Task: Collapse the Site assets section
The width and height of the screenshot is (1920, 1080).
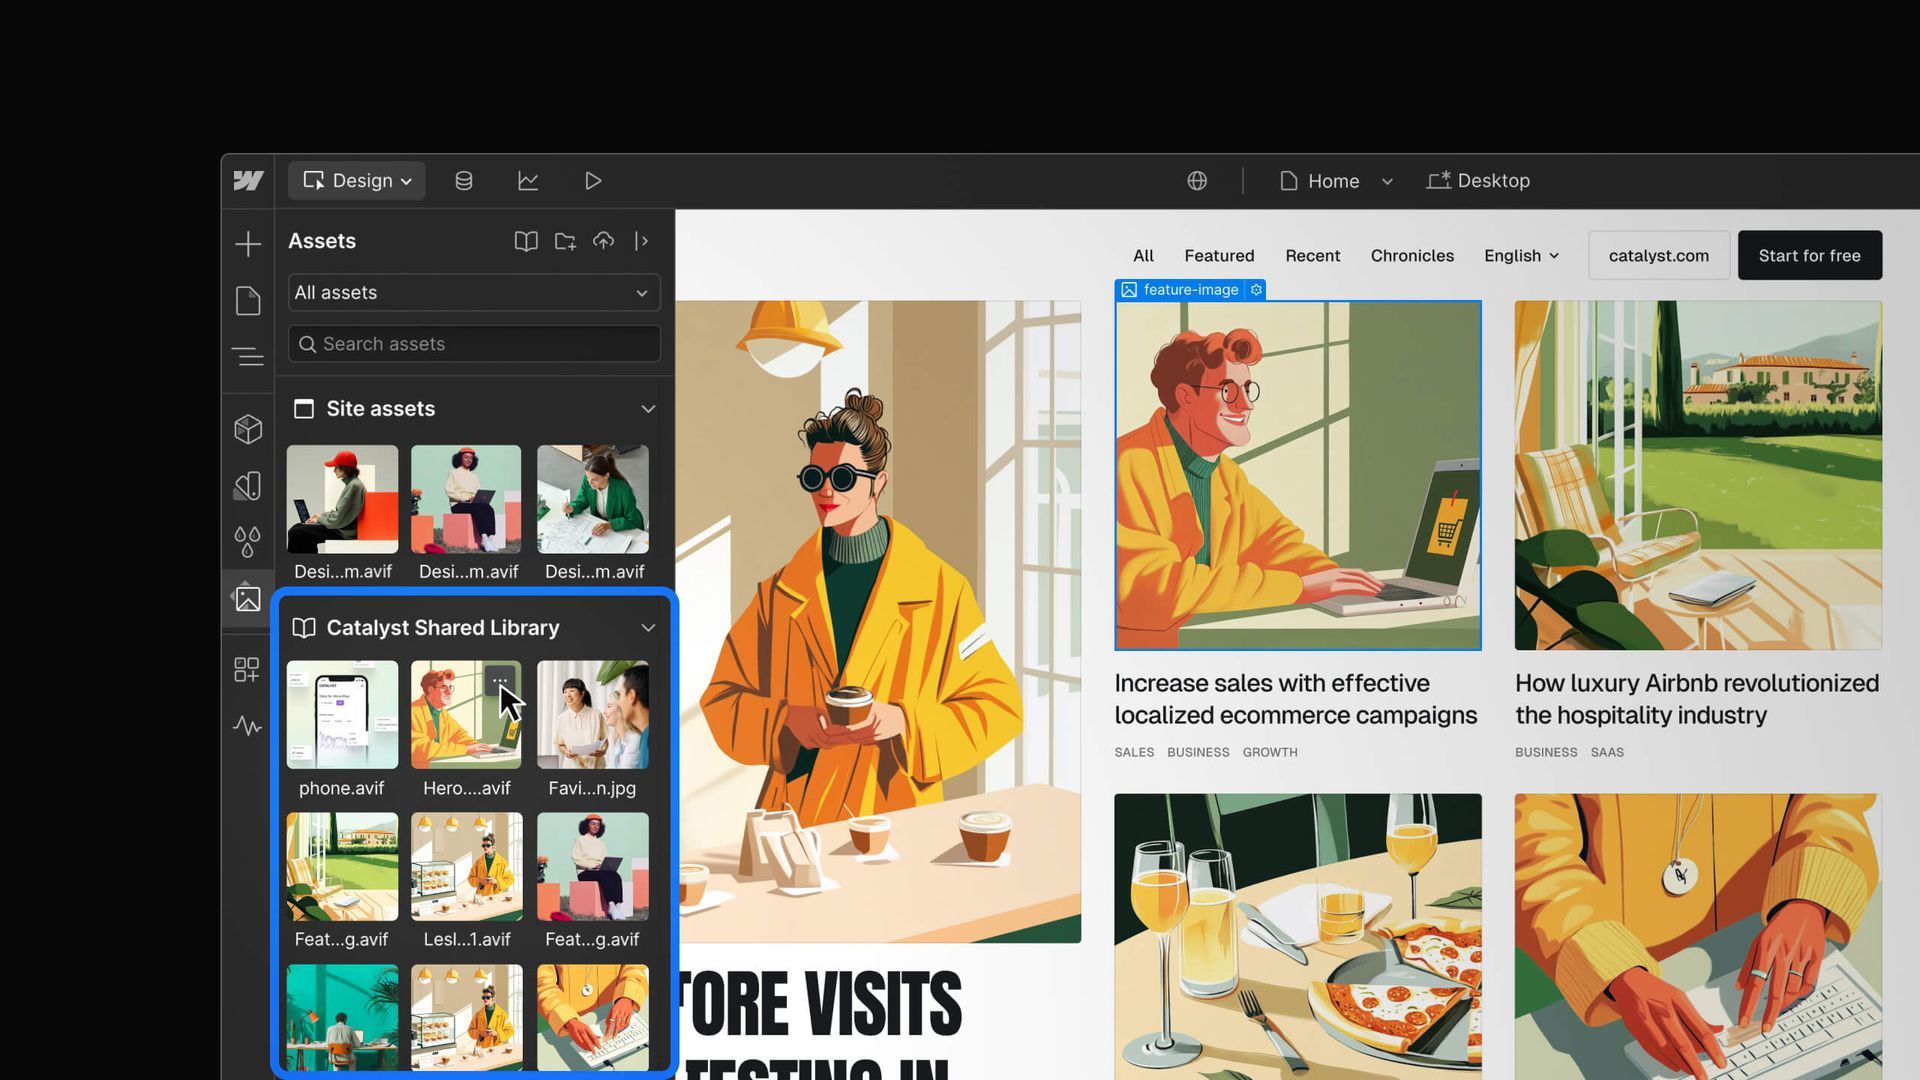Action: 648,408
